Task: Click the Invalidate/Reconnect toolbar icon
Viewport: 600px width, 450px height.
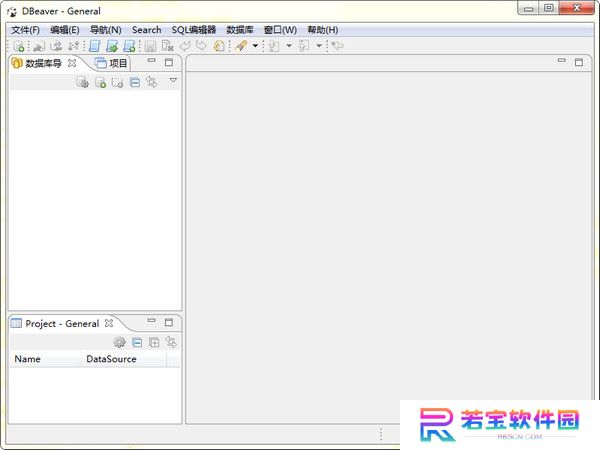Action: [57, 46]
